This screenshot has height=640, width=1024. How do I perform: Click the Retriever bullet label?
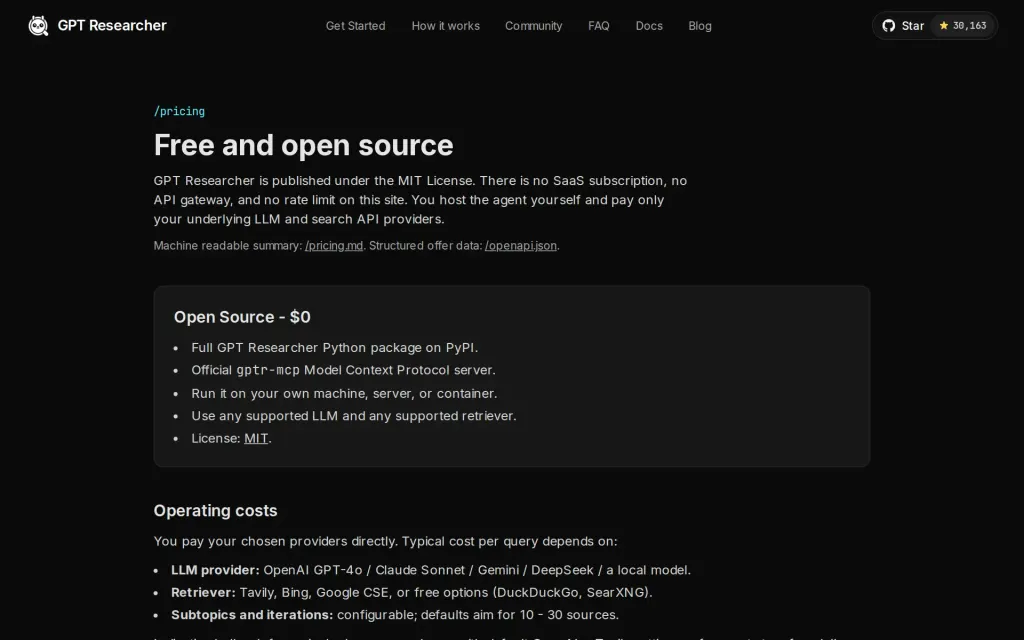(x=203, y=592)
